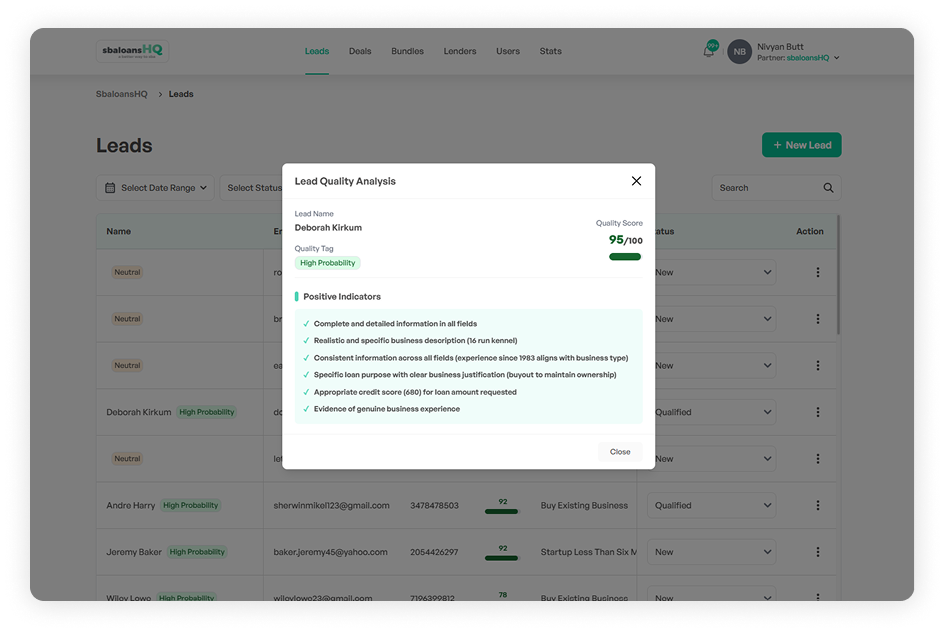
Task: Open the actions kebab menu for Jeremy Baker
Action: [x=817, y=551]
